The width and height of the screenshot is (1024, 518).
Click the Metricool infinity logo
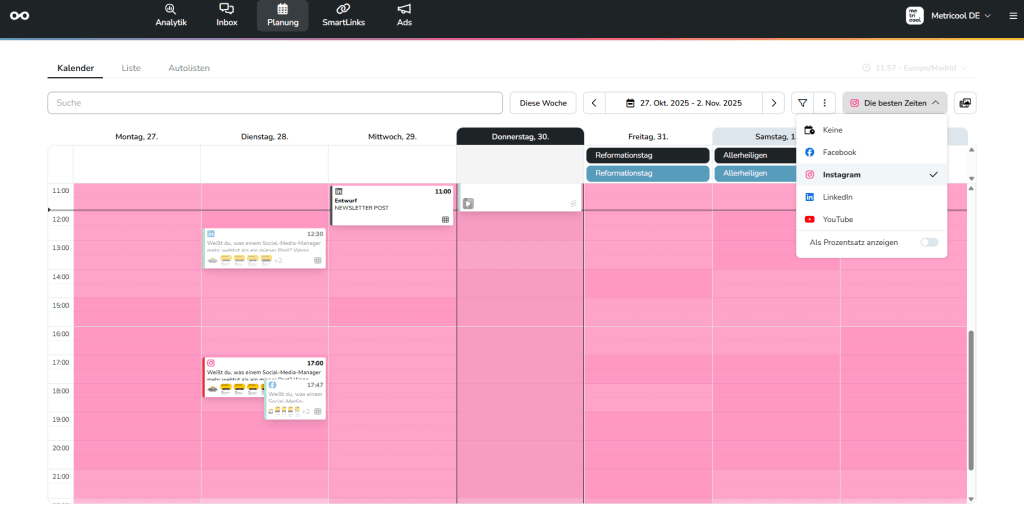pyautogui.click(x=20, y=16)
